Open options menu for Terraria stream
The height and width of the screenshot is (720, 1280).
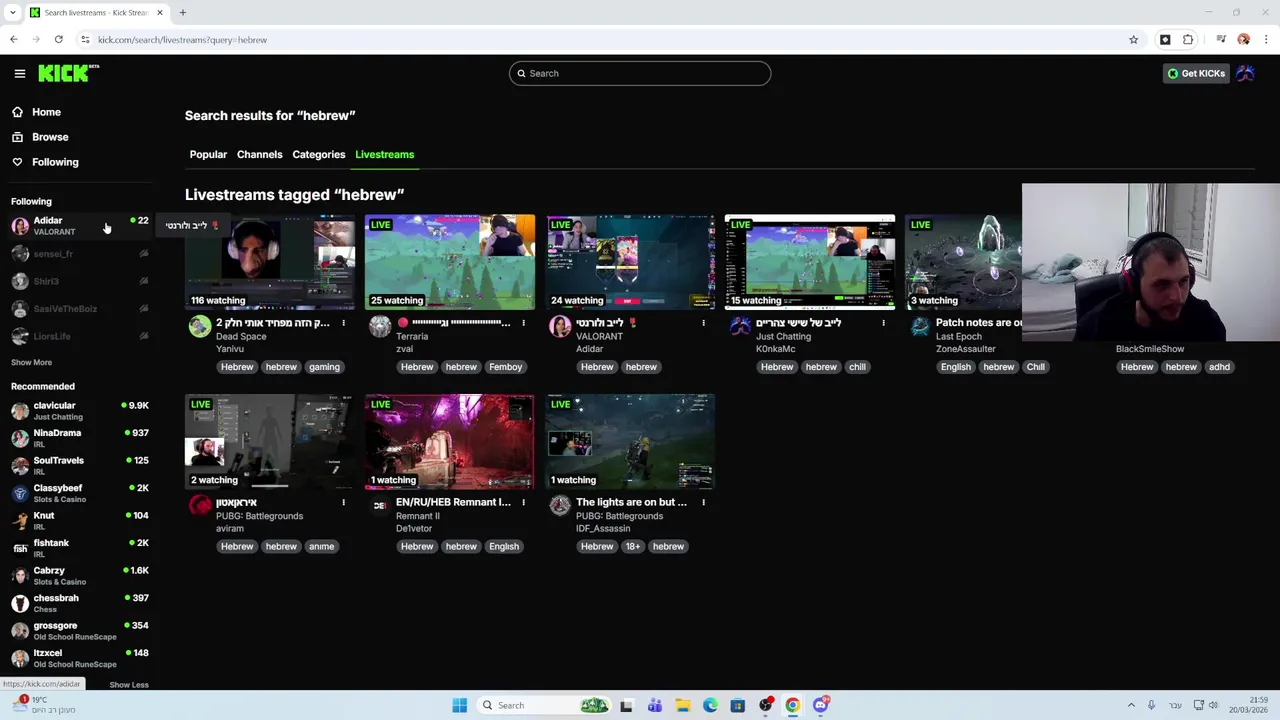523,323
